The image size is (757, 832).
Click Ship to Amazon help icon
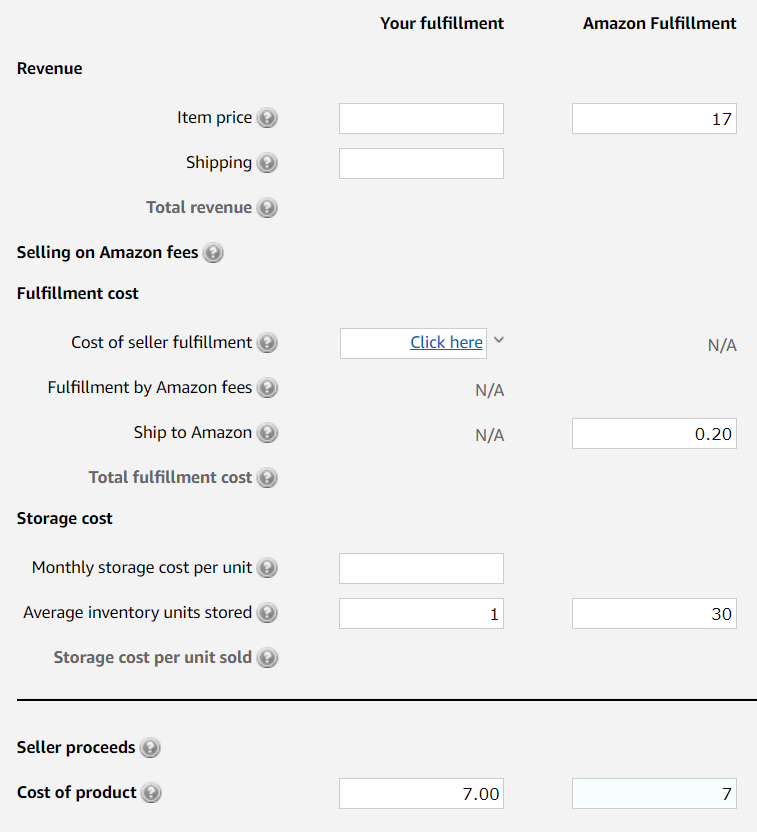point(267,433)
